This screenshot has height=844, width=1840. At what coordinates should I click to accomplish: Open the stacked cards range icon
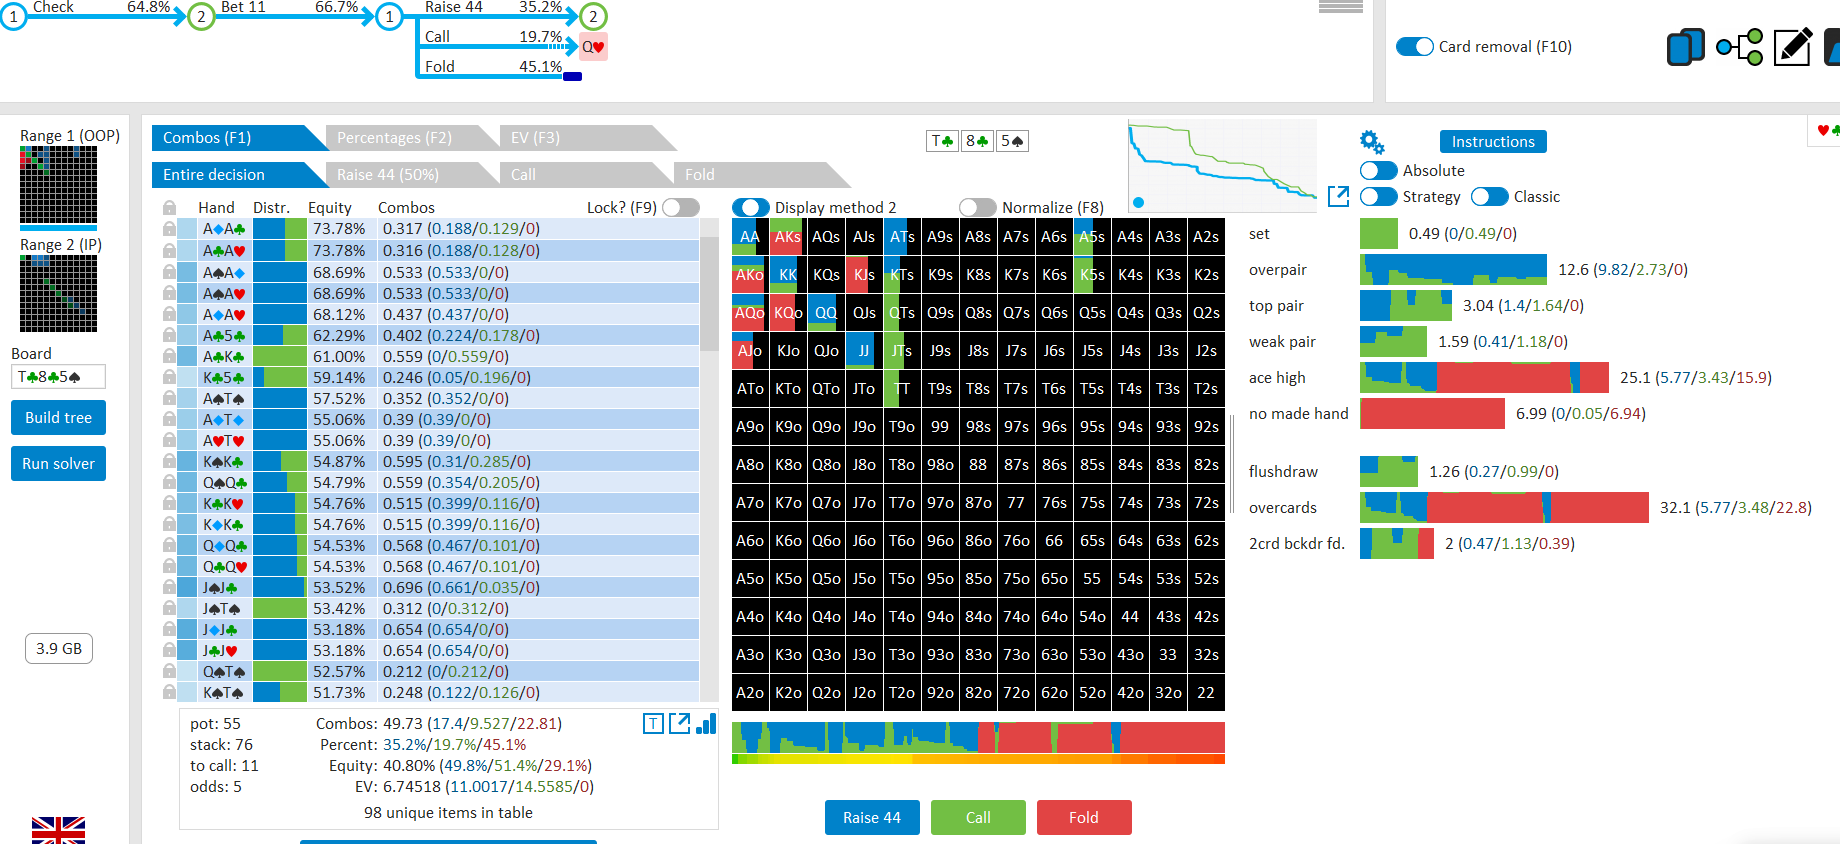[x=1685, y=47]
